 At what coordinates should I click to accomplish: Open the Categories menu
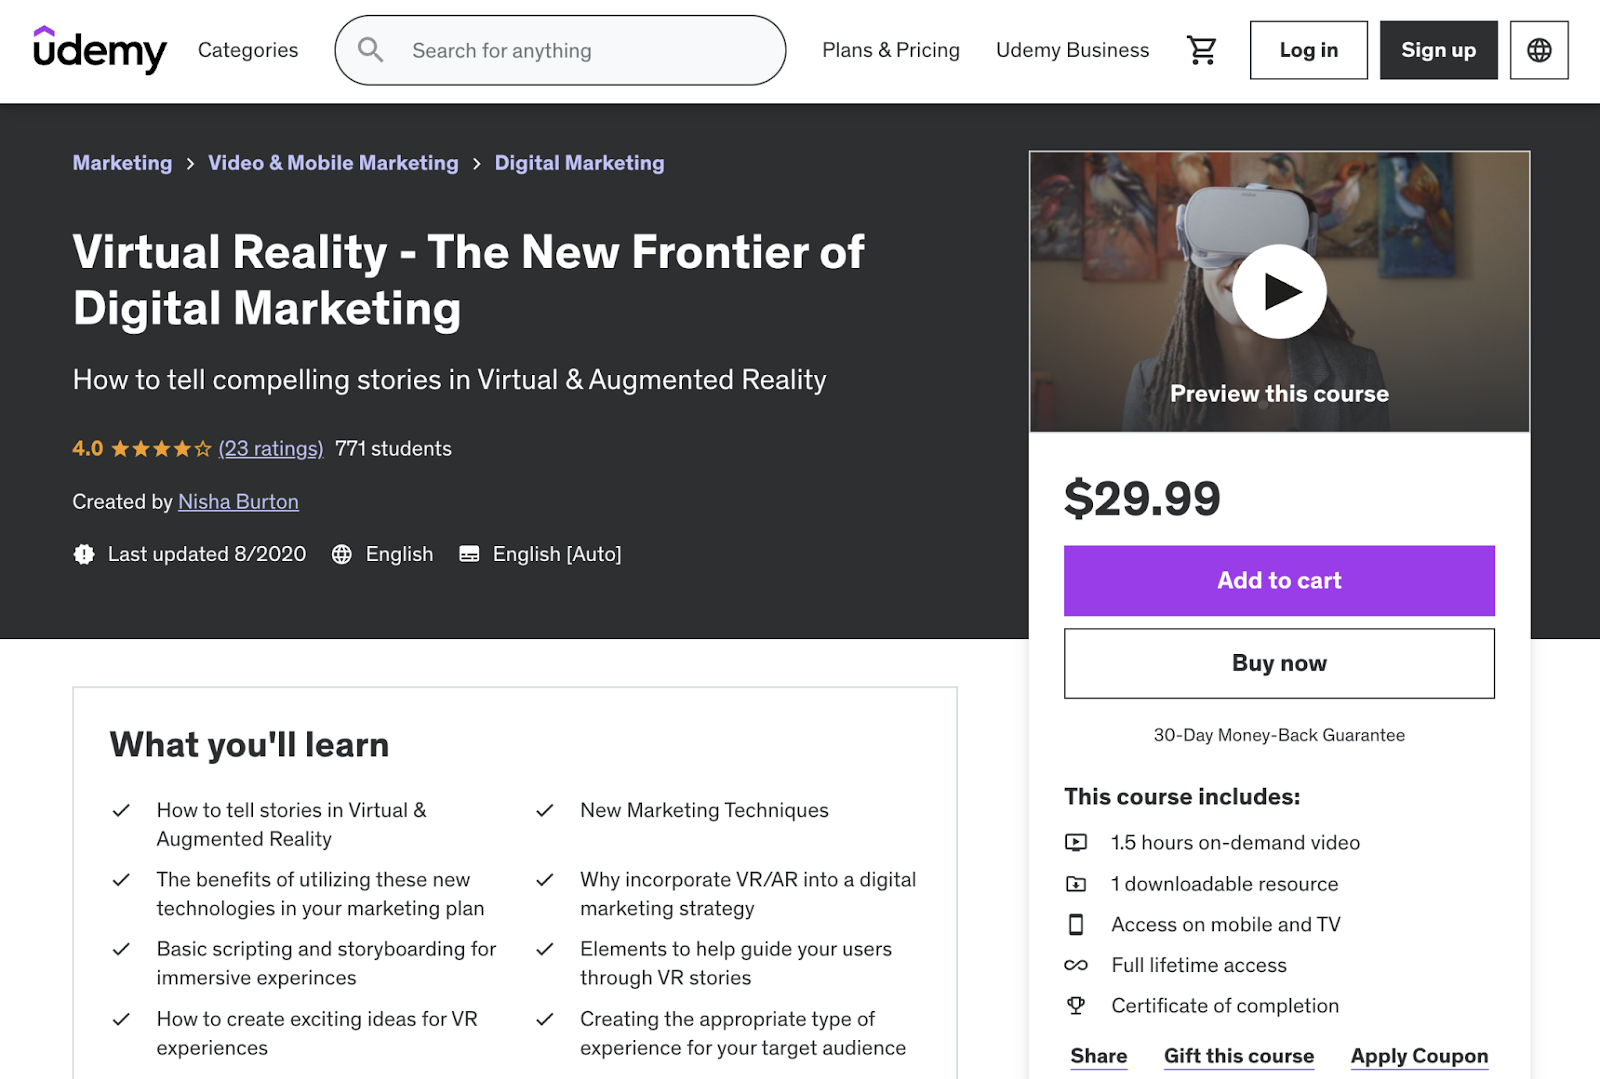(x=247, y=49)
